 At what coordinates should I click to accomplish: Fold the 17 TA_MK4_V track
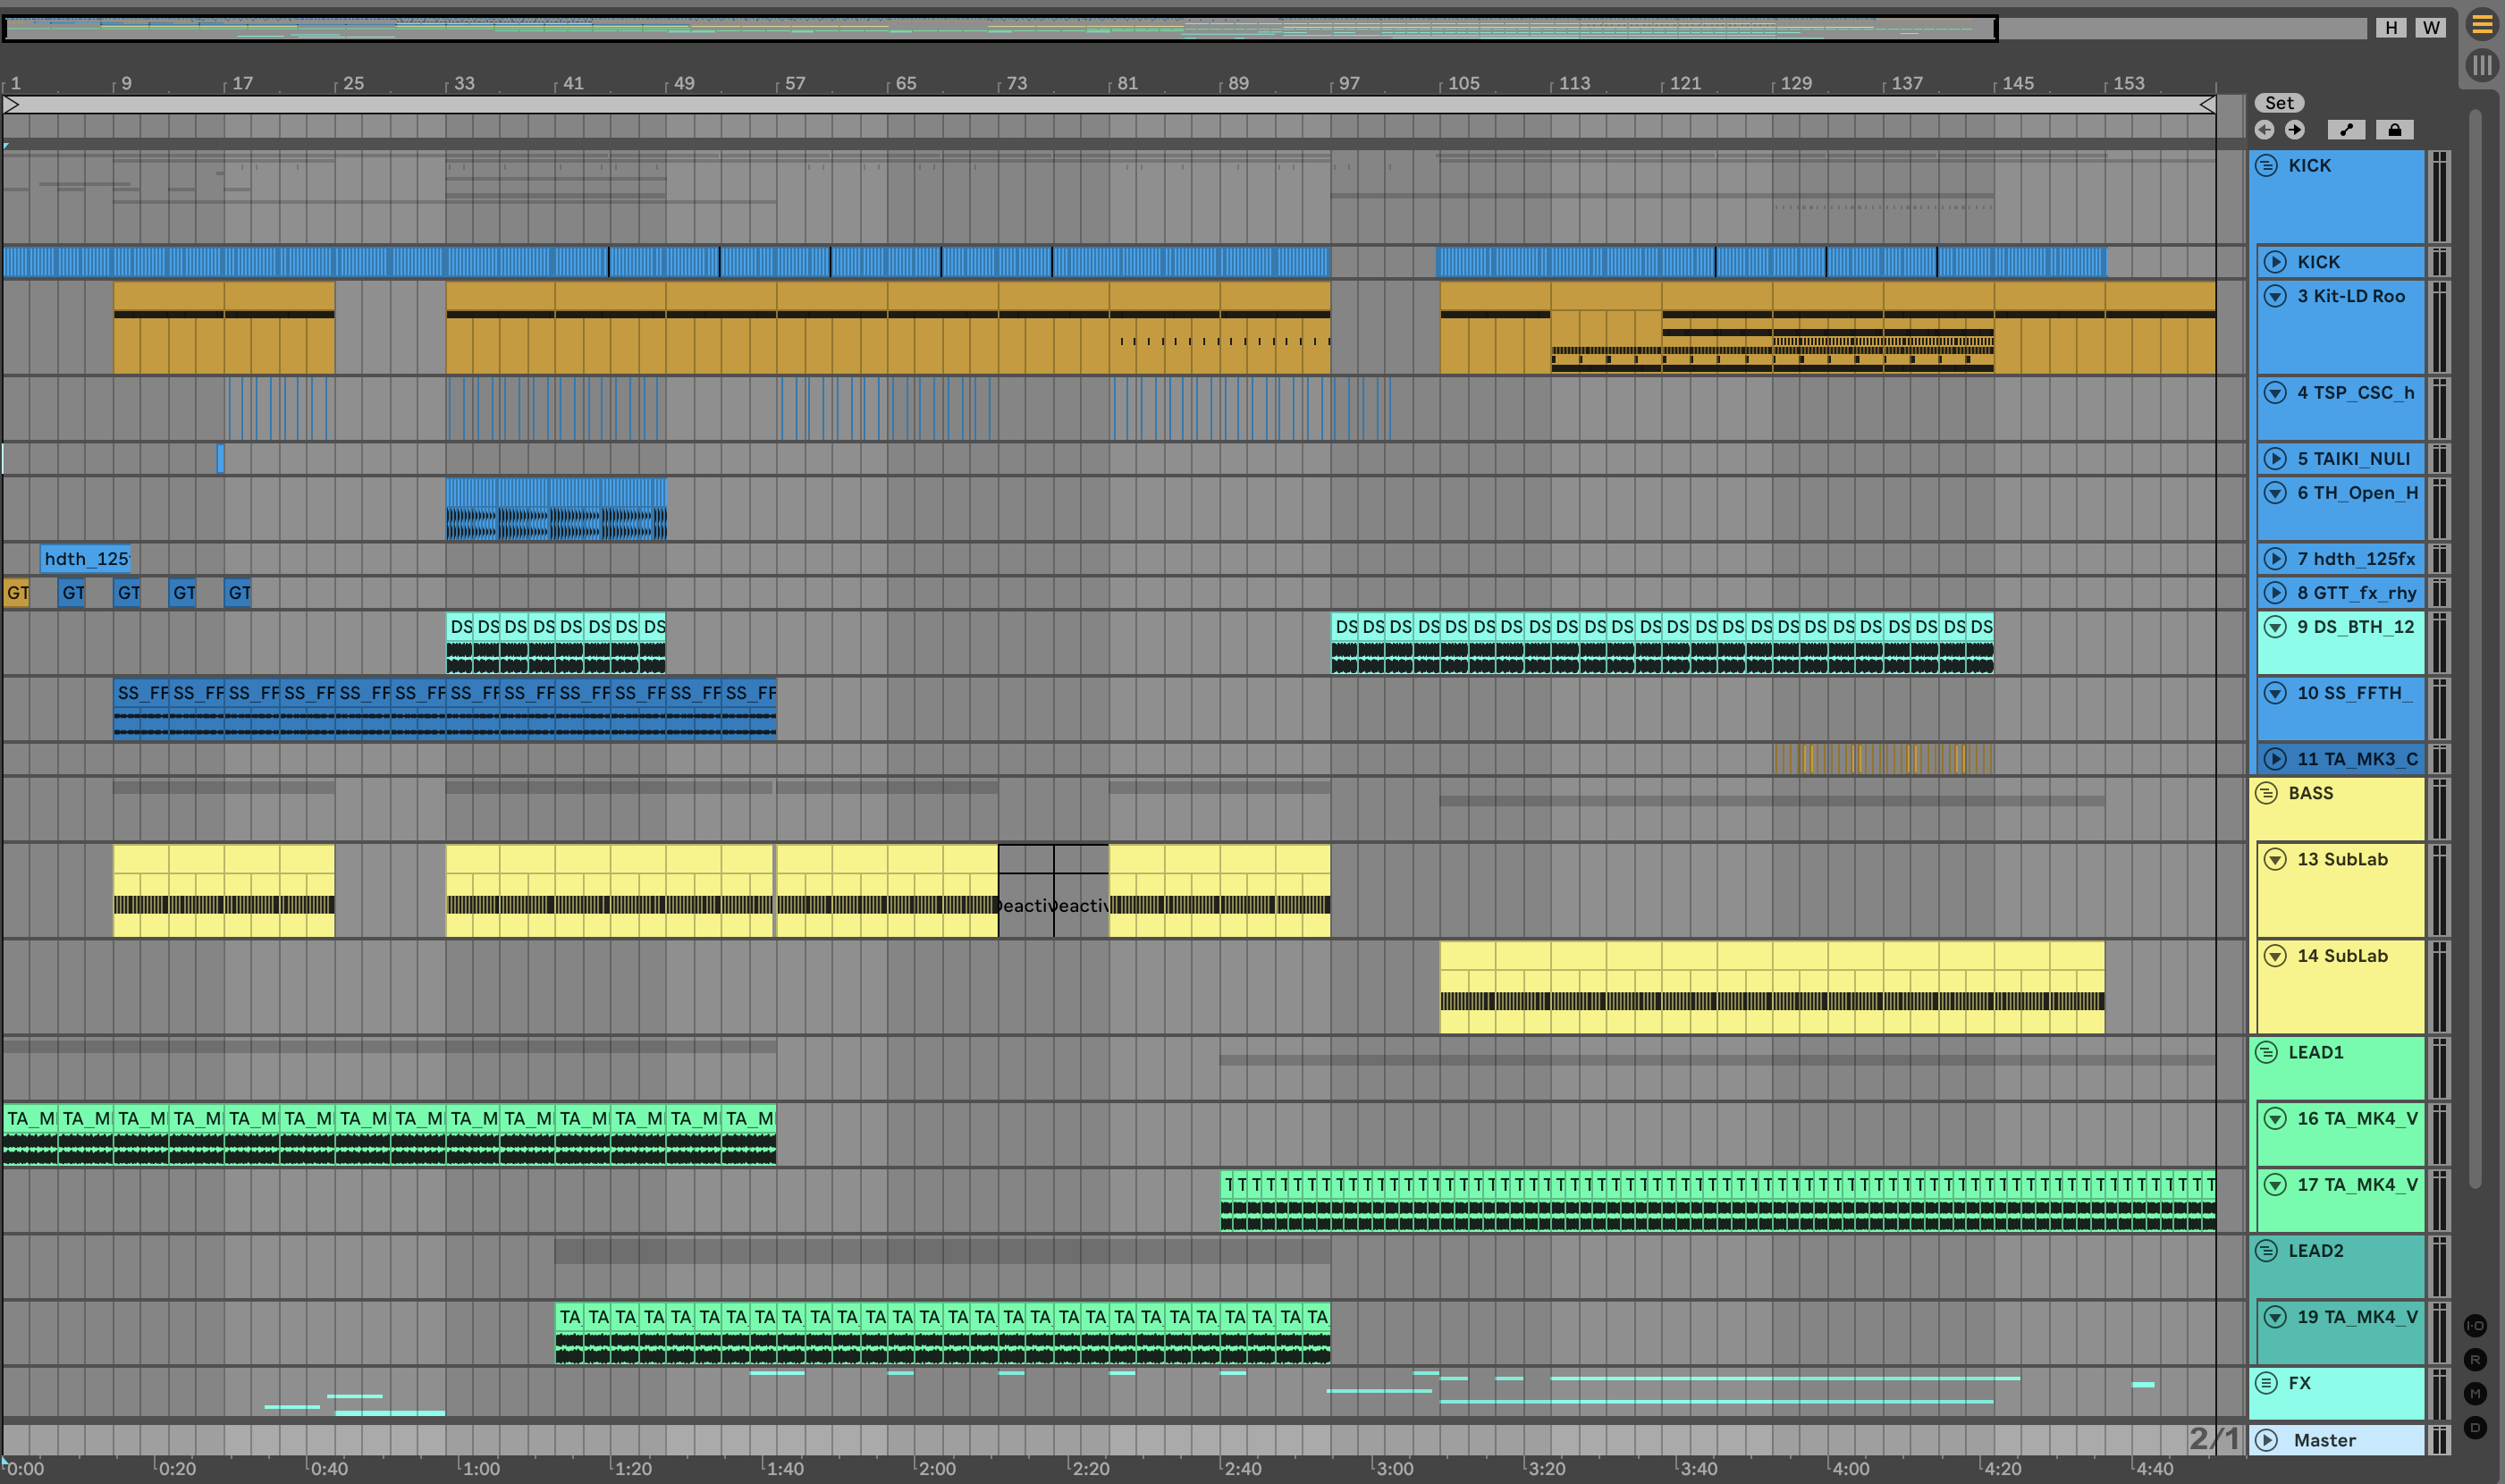tap(2275, 1185)
